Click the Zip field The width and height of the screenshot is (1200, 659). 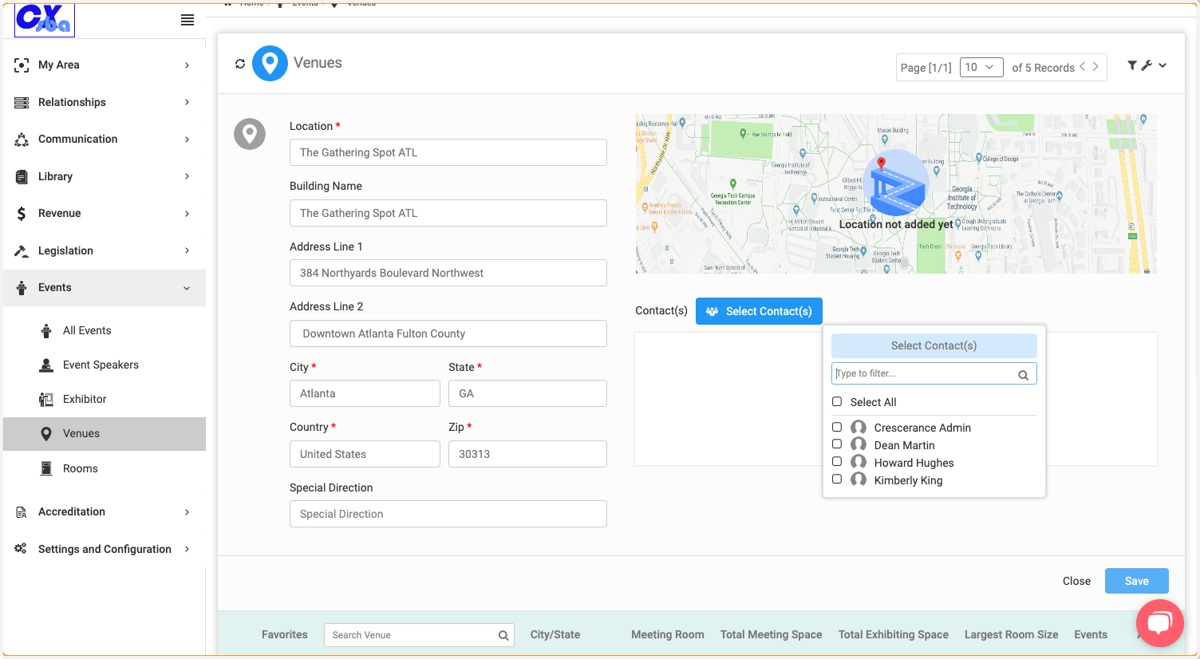coord(528,454)
